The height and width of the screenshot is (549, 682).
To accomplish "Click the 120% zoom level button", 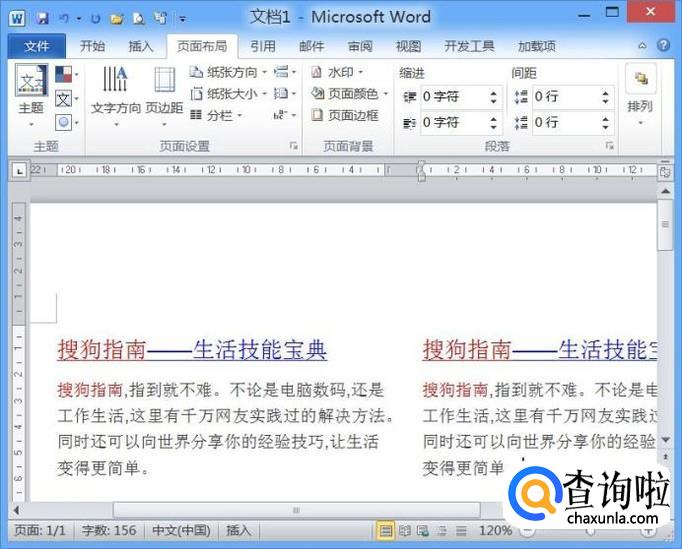I will (x=495, y=531).
